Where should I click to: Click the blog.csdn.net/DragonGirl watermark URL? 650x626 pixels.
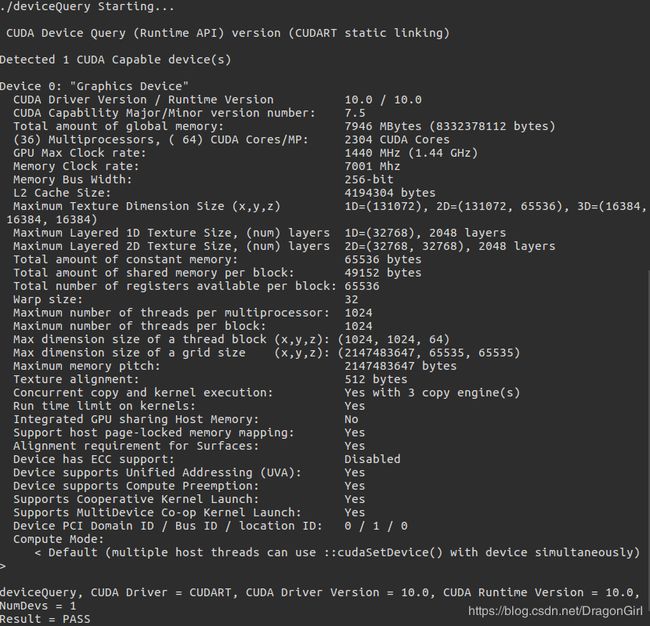point(555,611)
